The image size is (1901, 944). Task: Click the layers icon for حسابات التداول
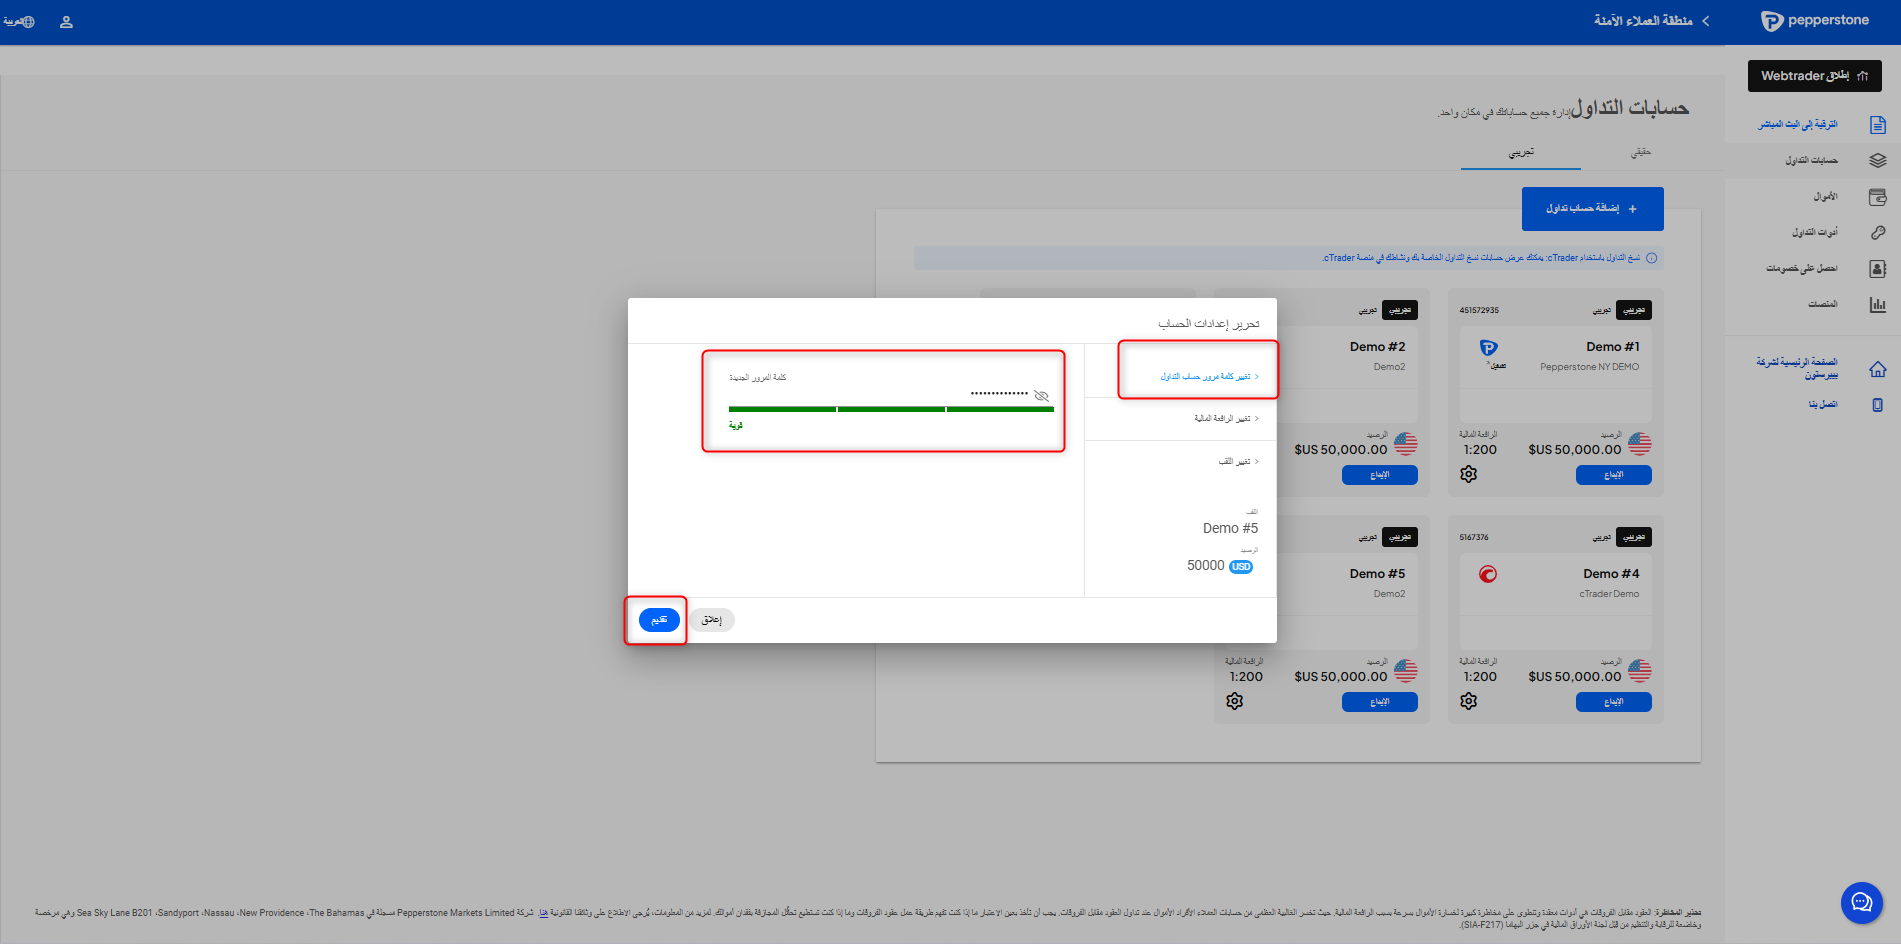(x=1878, y=161)
